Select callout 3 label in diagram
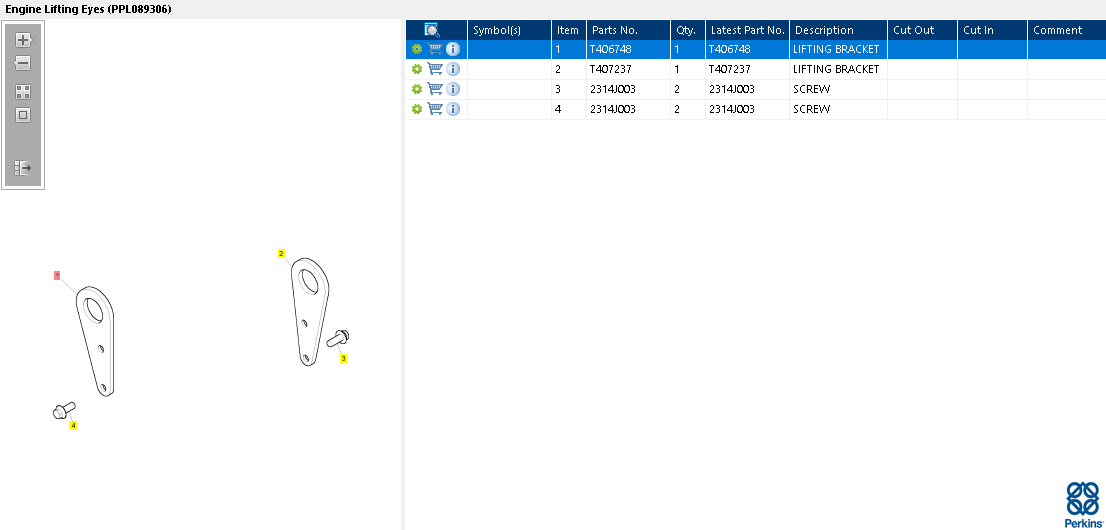Screen dimensions: 1106x530 [344, 359]
